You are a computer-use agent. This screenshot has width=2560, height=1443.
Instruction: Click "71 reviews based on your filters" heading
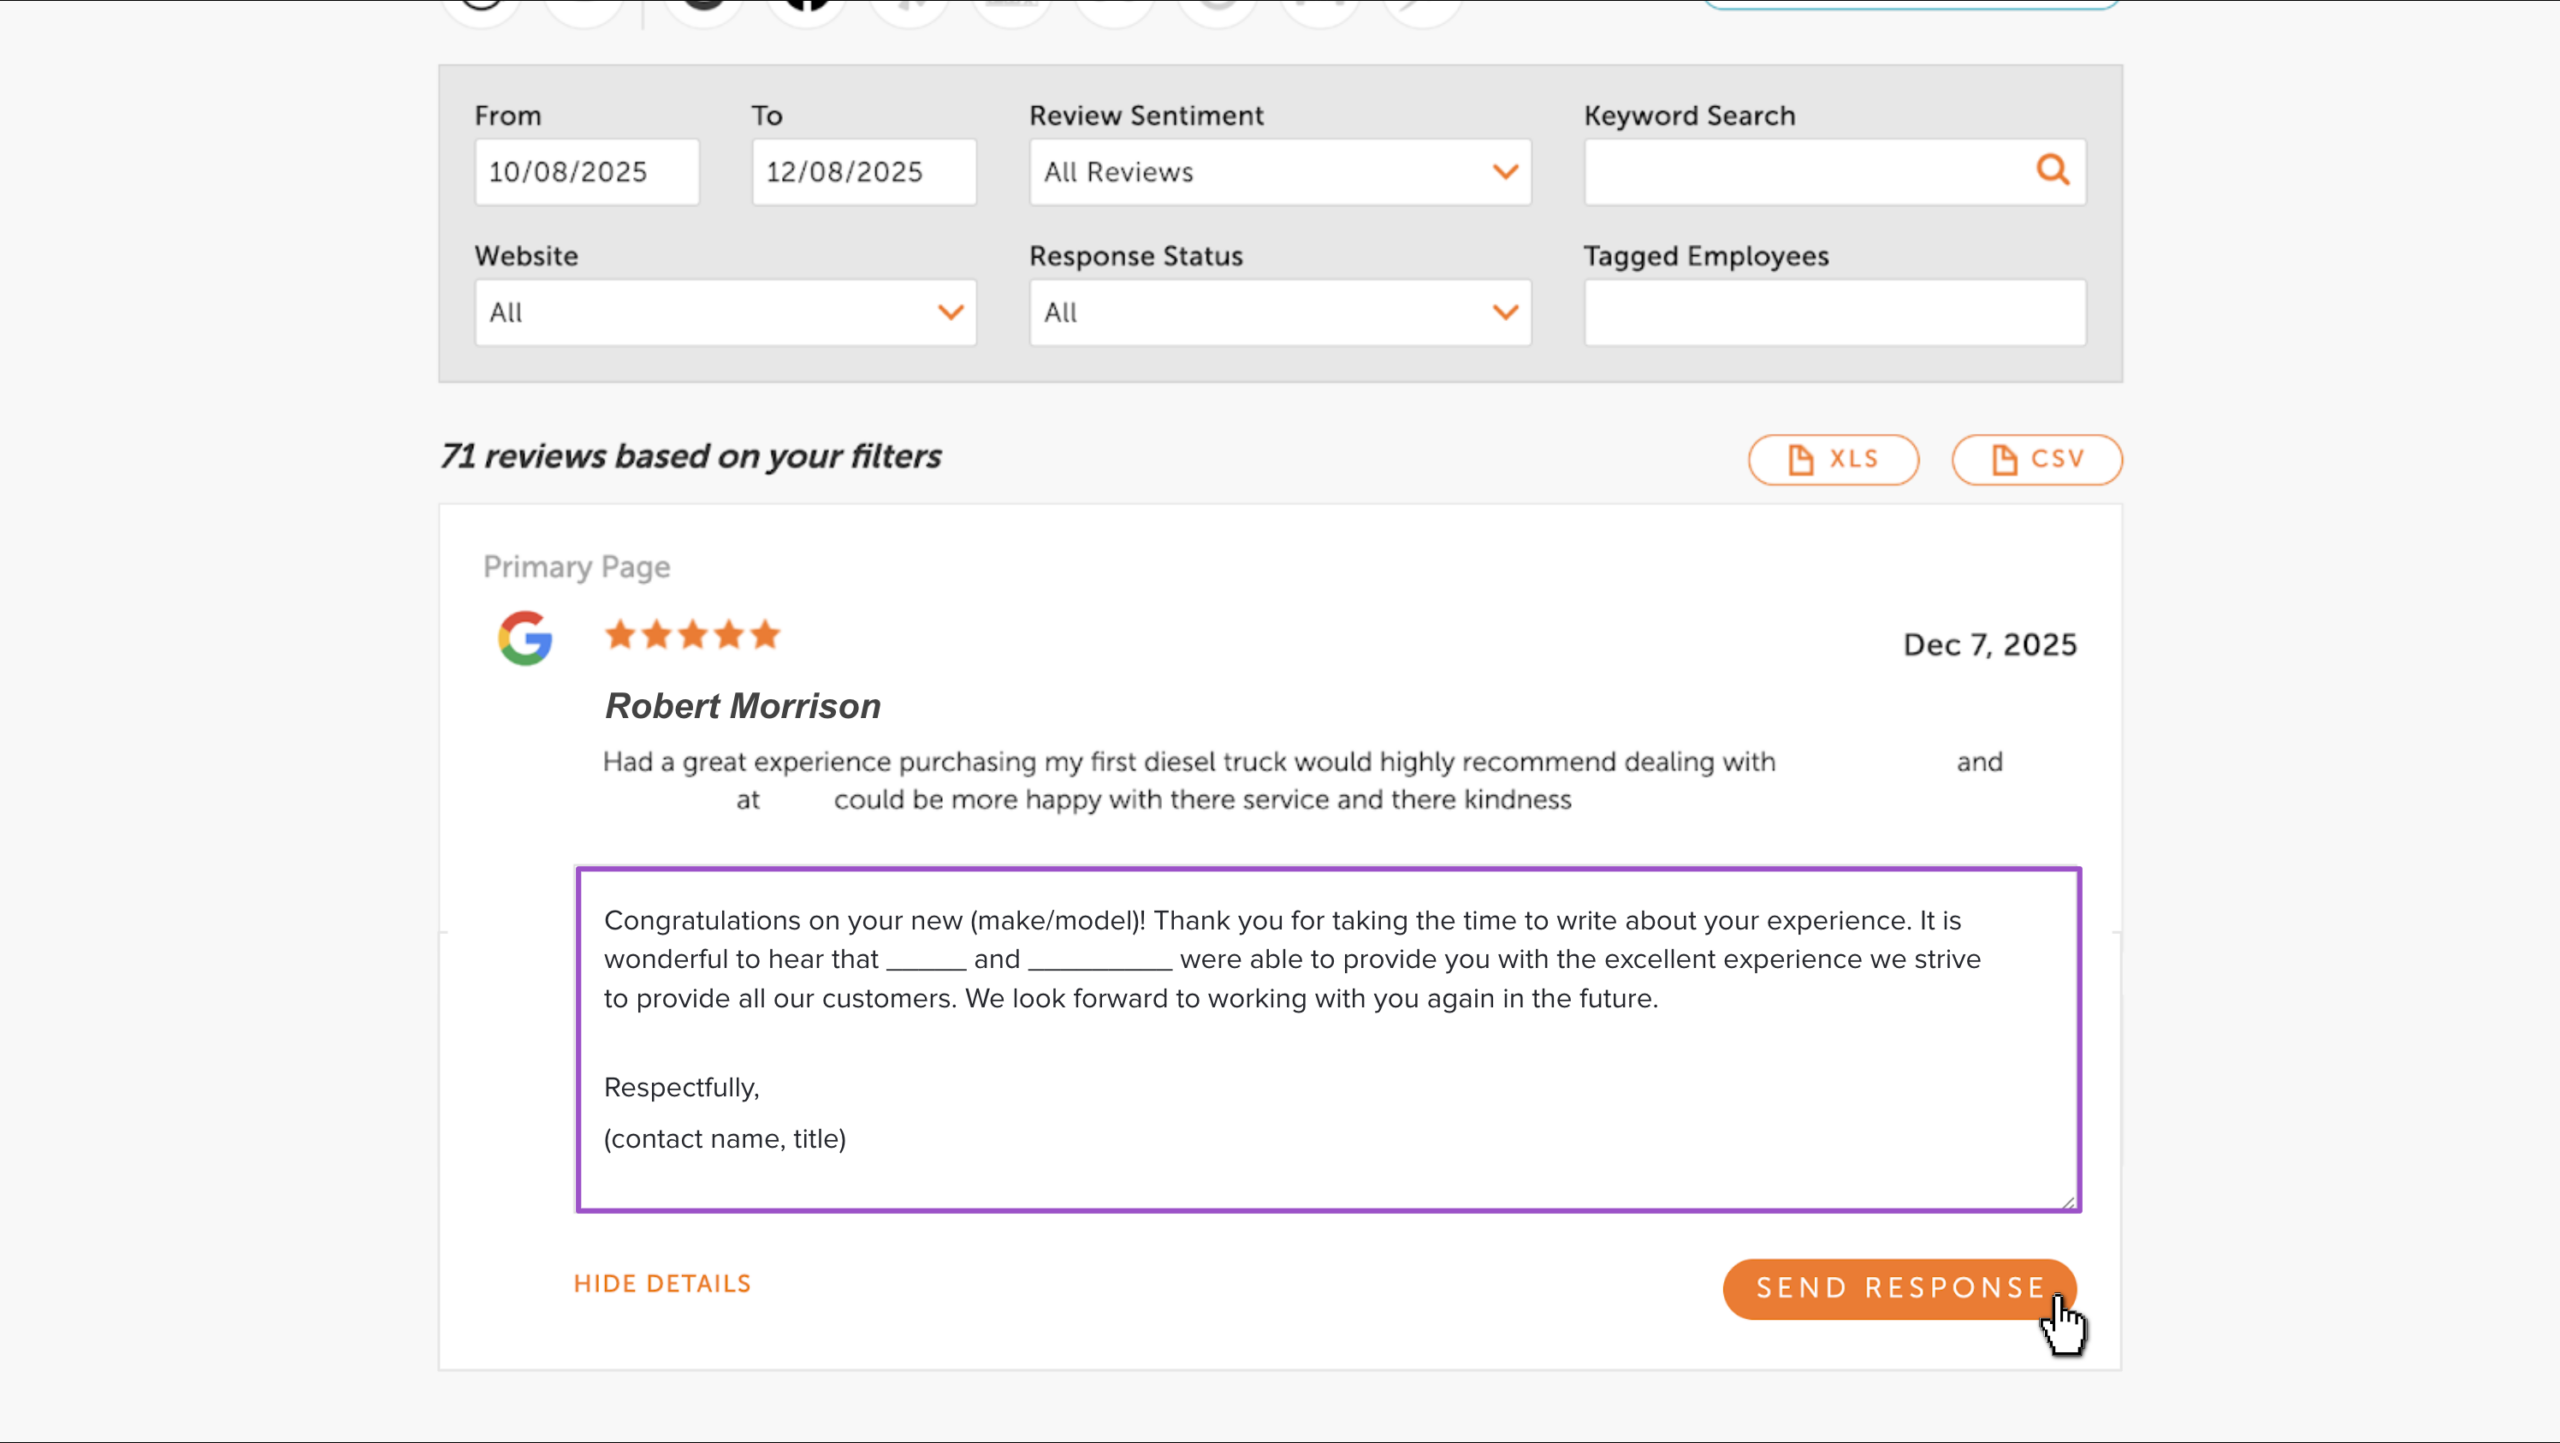[x=691, y=457]
